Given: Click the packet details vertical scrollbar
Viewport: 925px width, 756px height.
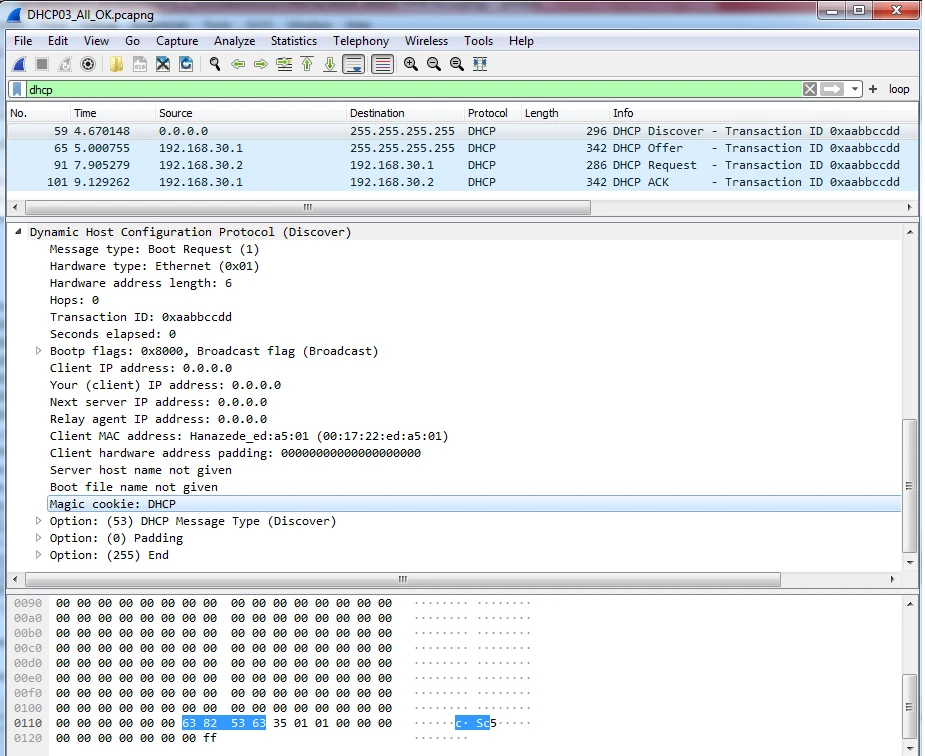Looking at the screenshot, I should (x=909, y=485).
